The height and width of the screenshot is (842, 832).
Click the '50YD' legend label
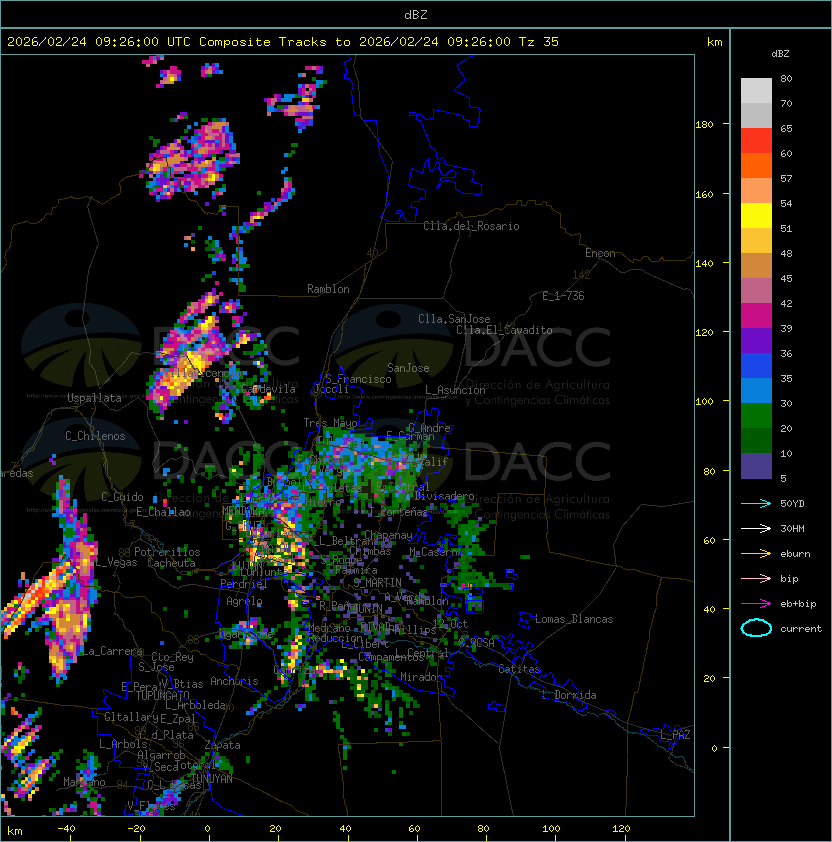[792, 504]
